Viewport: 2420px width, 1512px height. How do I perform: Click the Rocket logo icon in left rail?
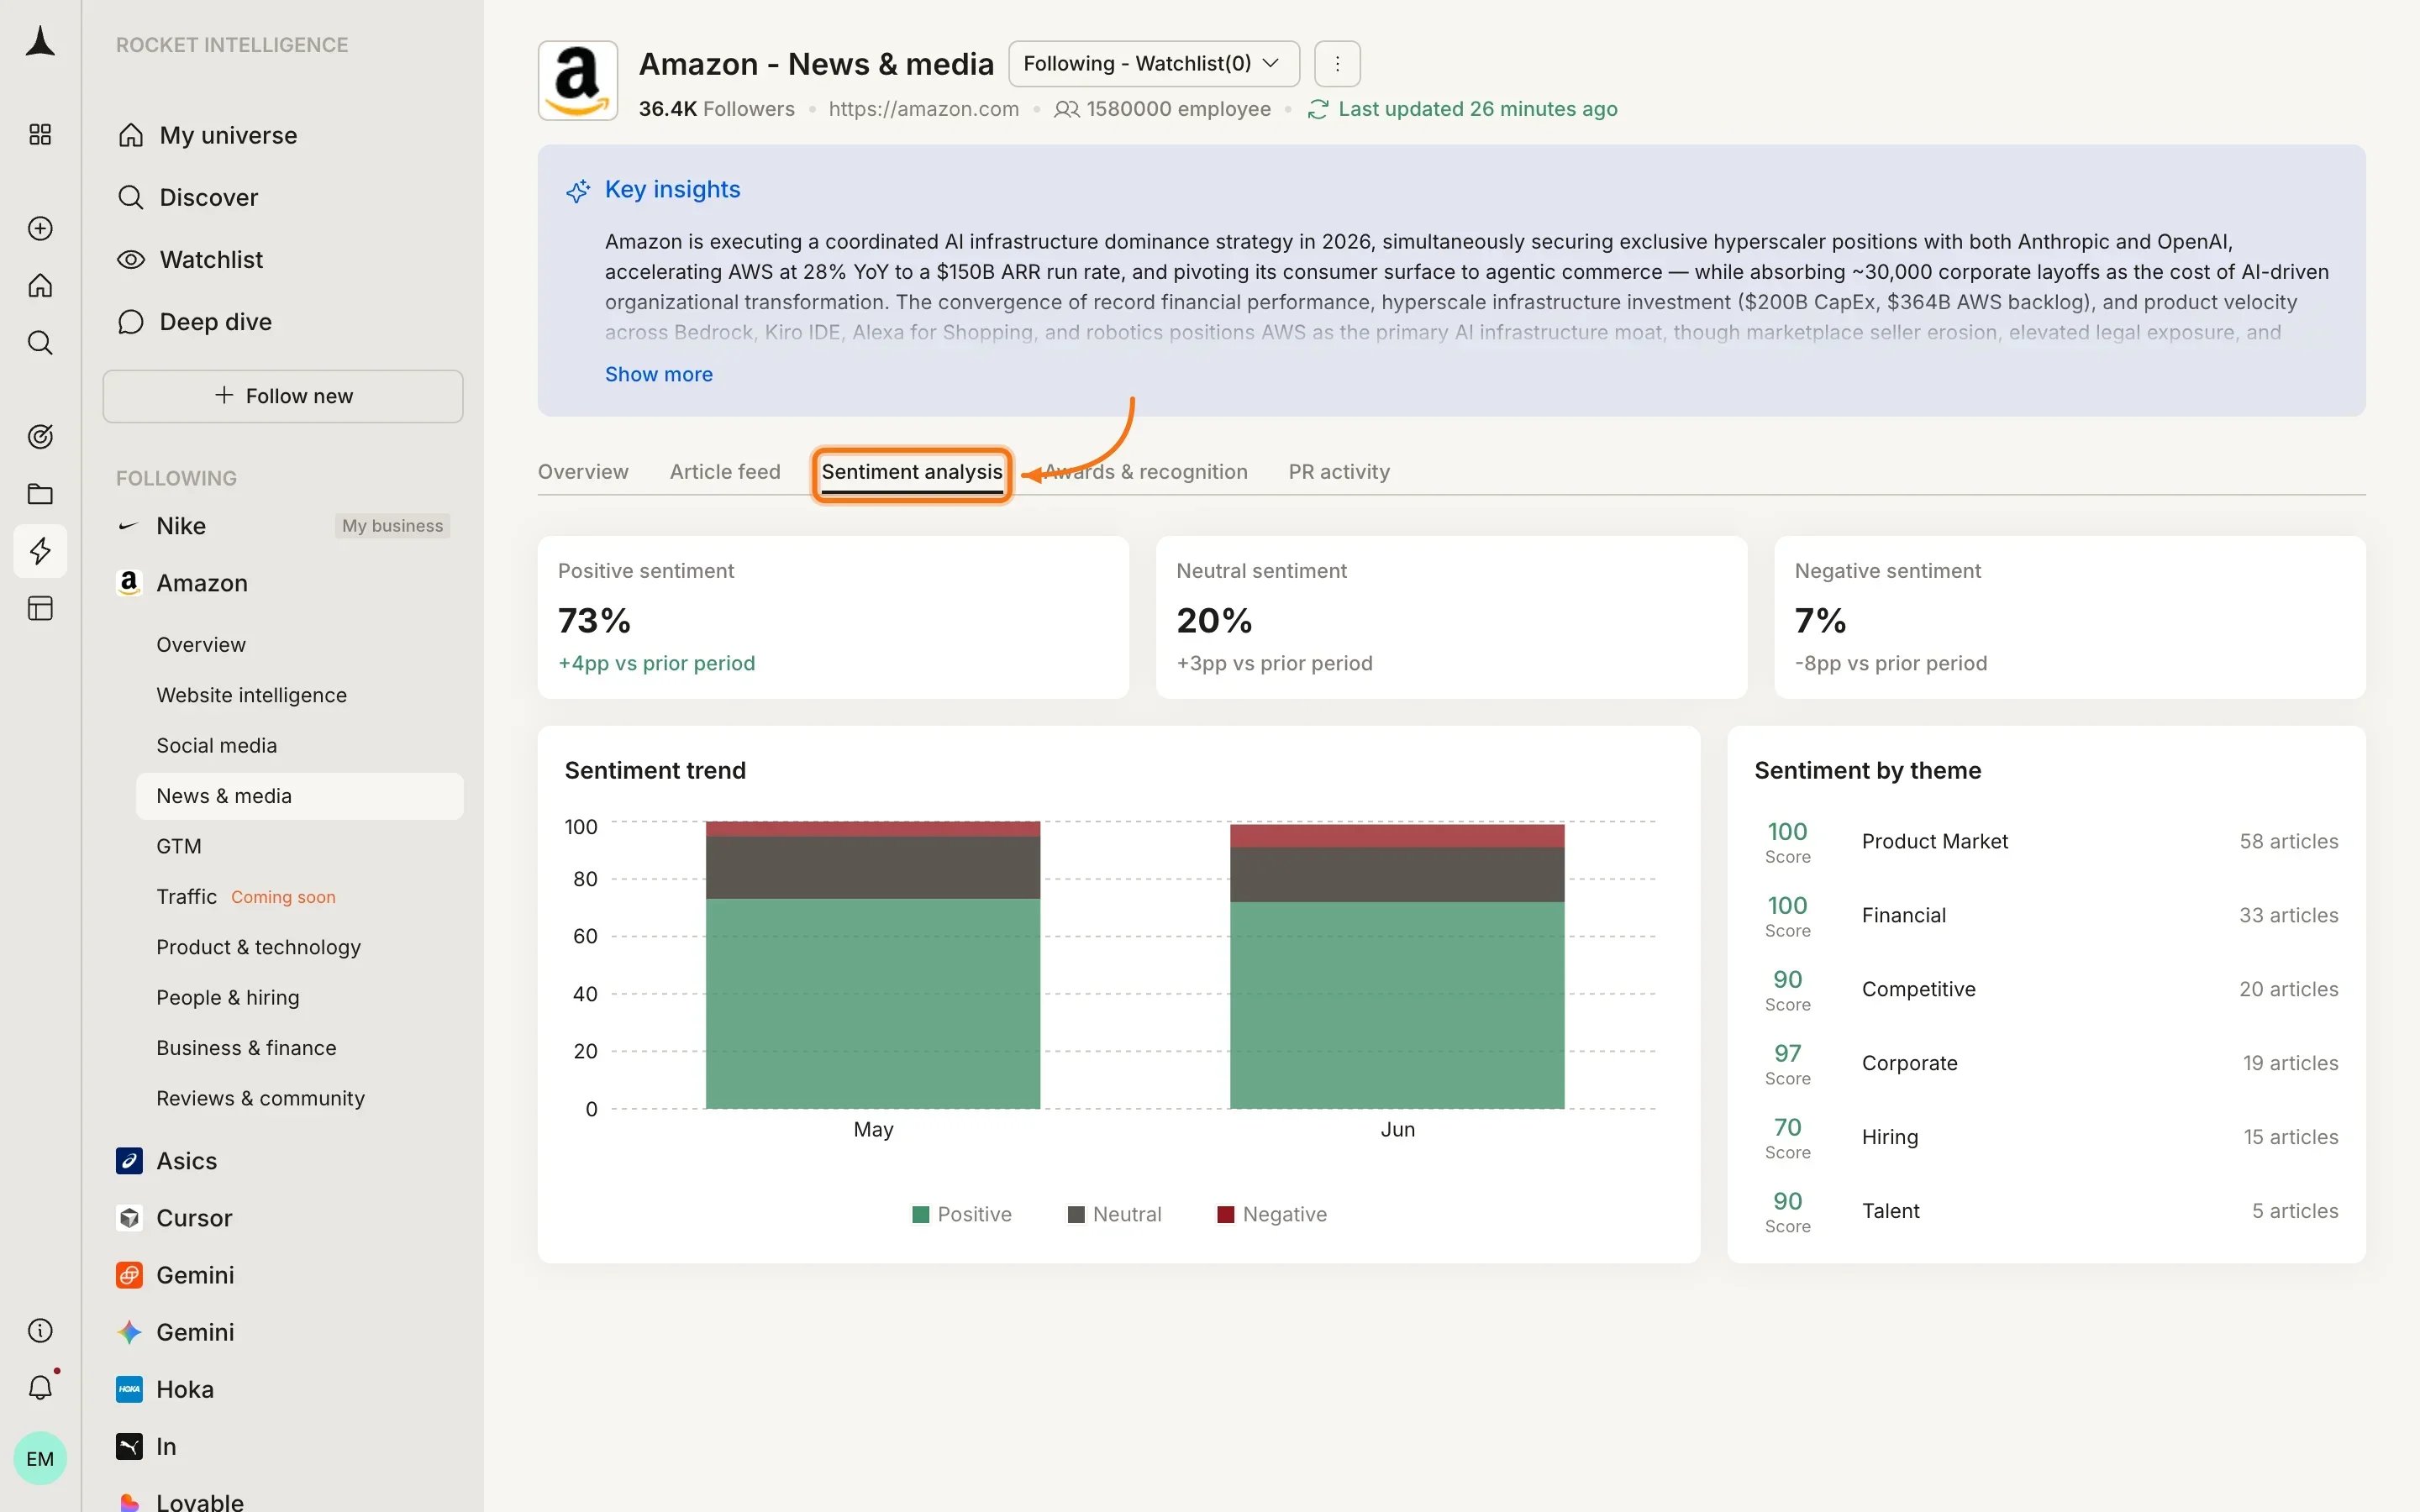click(x=40, y=42)
